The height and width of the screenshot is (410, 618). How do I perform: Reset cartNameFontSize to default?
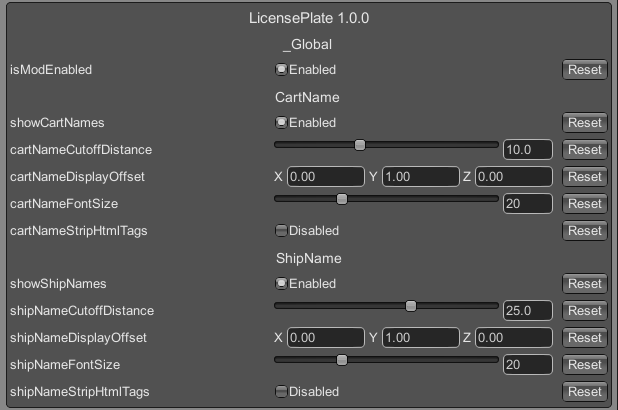[x=584, y=204]
